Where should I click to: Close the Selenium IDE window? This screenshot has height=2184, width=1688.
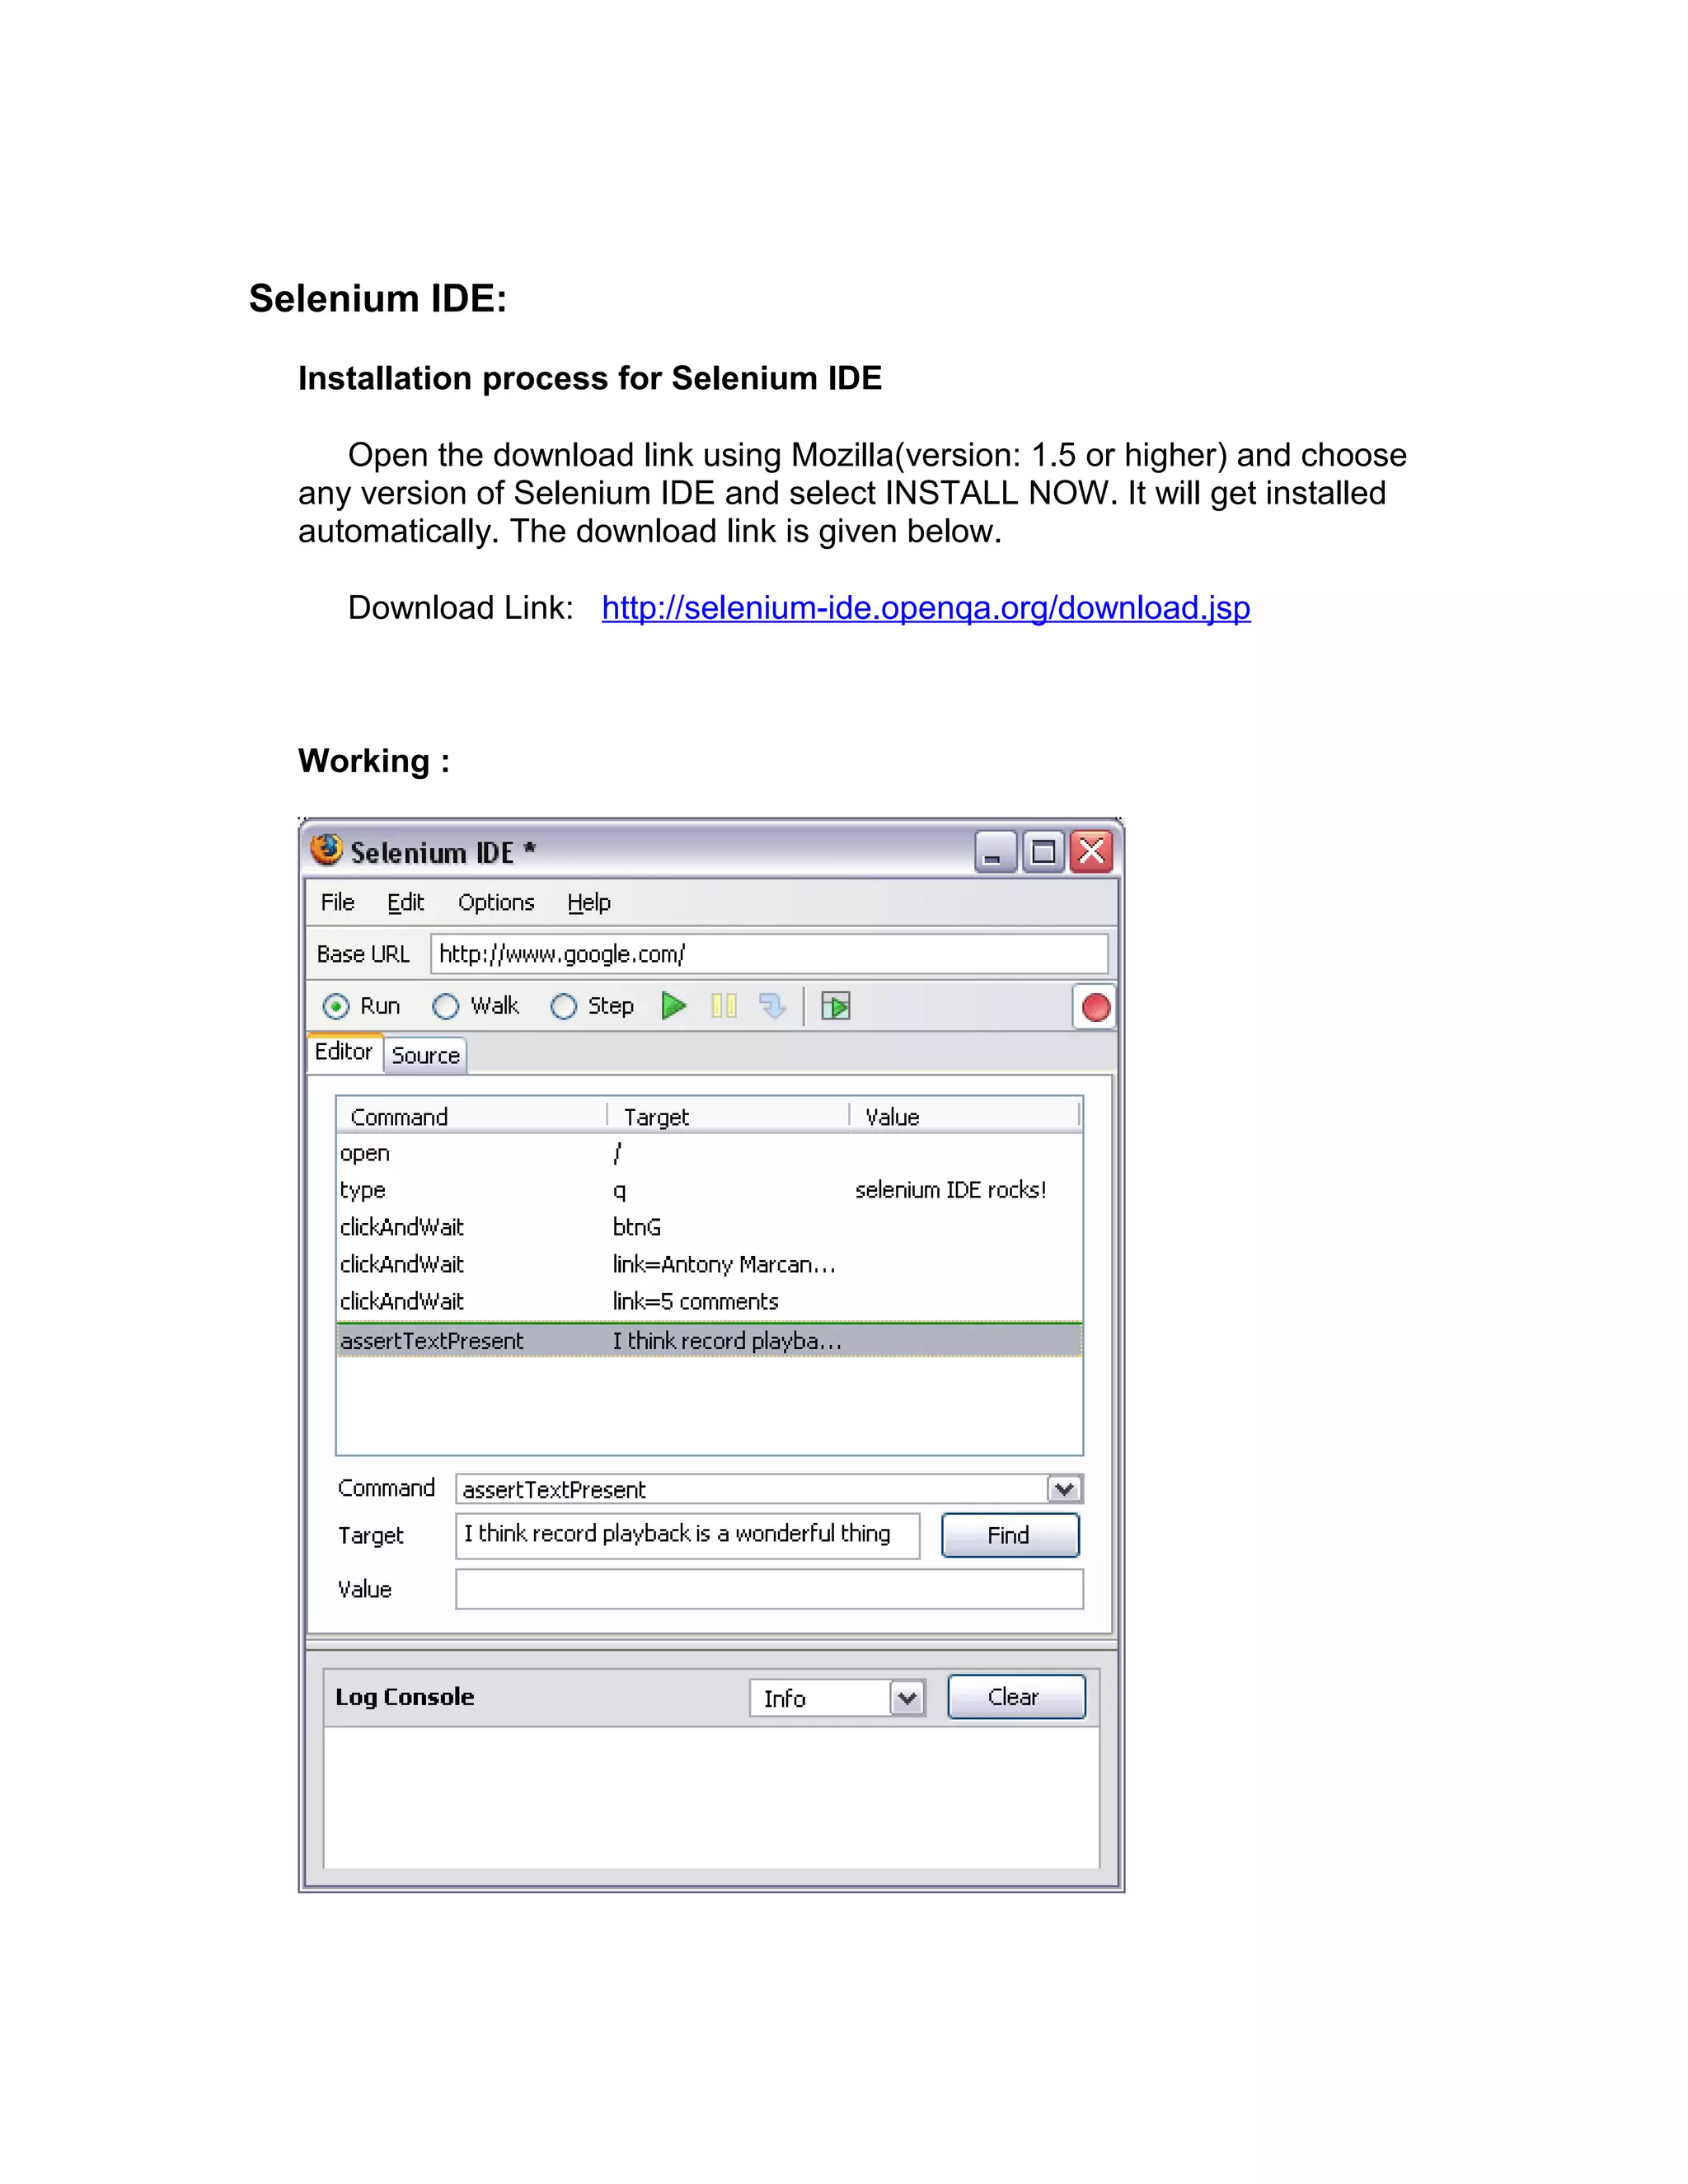click(x=1091, y=852)
